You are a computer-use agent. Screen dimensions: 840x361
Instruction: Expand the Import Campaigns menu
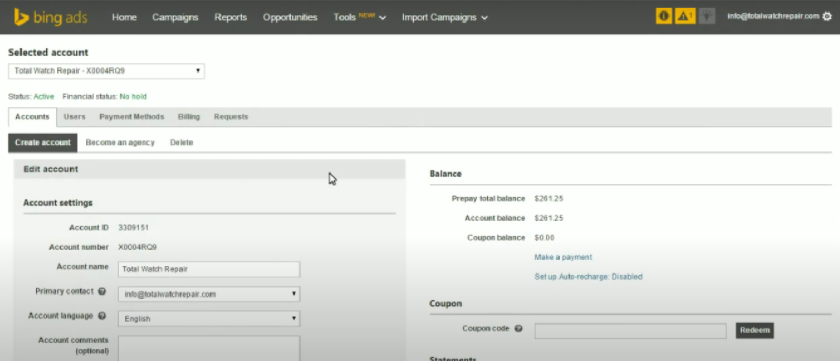pyautogui.click(x=445, y=17)
